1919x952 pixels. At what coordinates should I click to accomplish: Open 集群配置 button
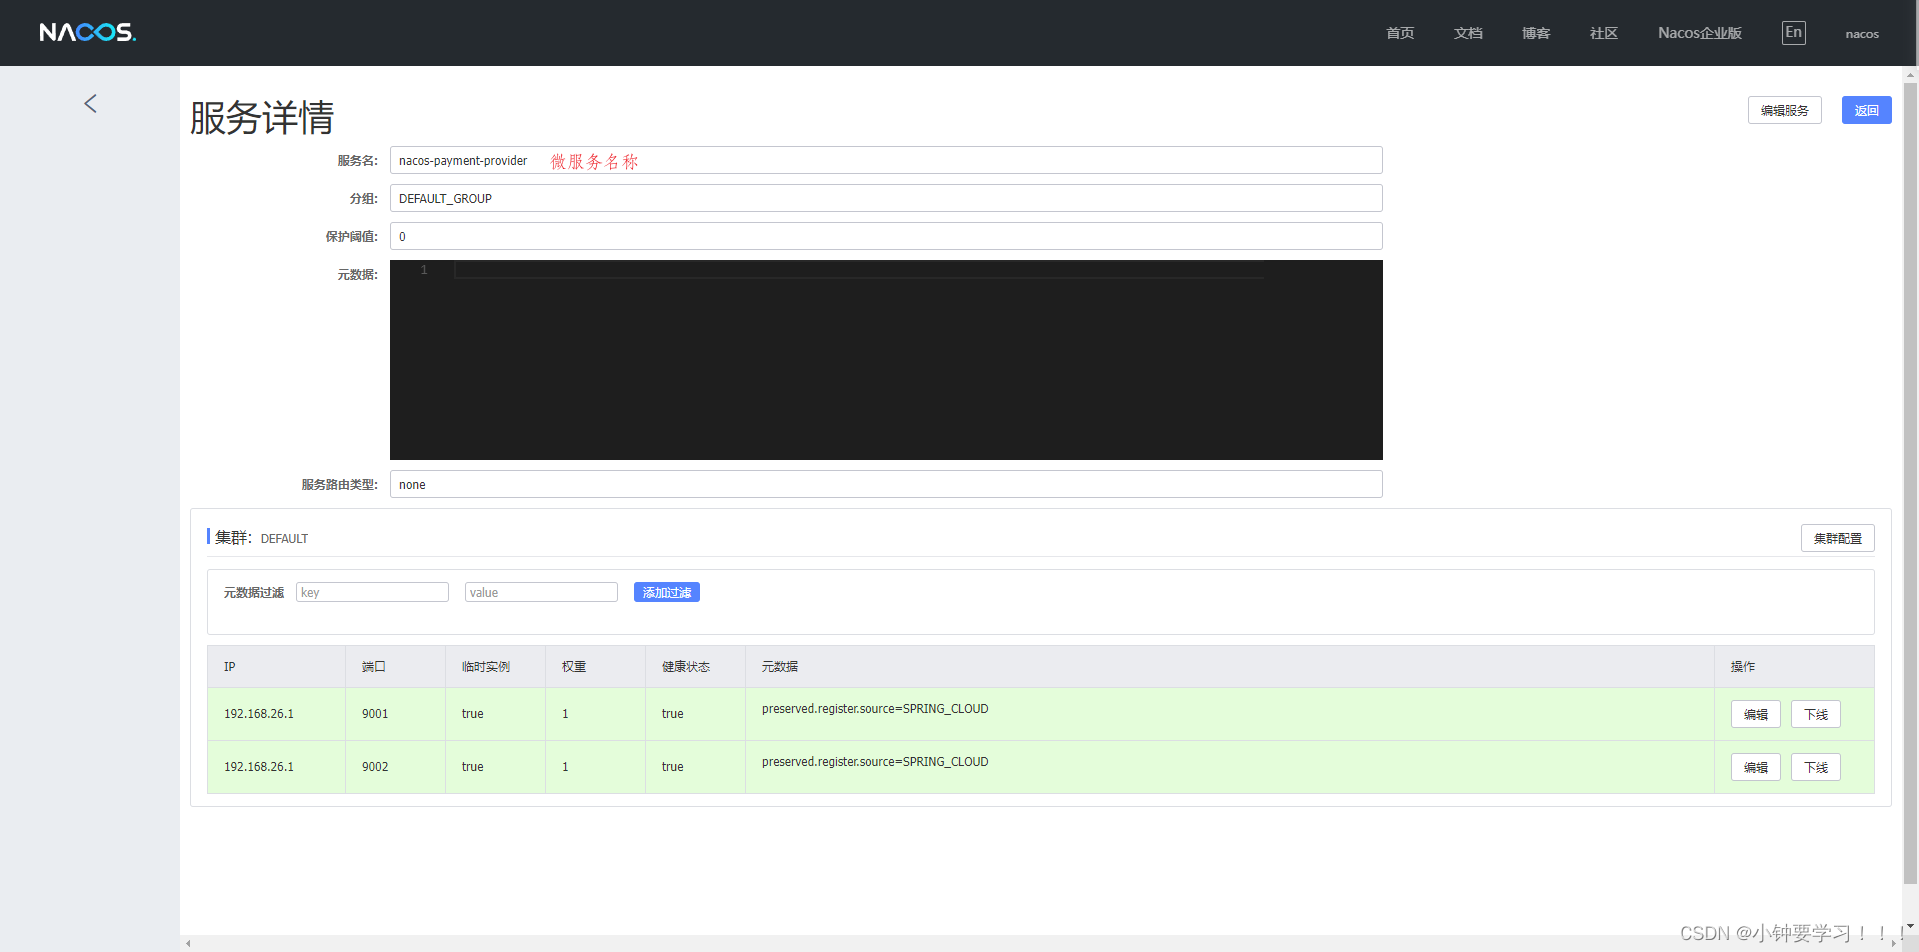tap(1838, 538)
